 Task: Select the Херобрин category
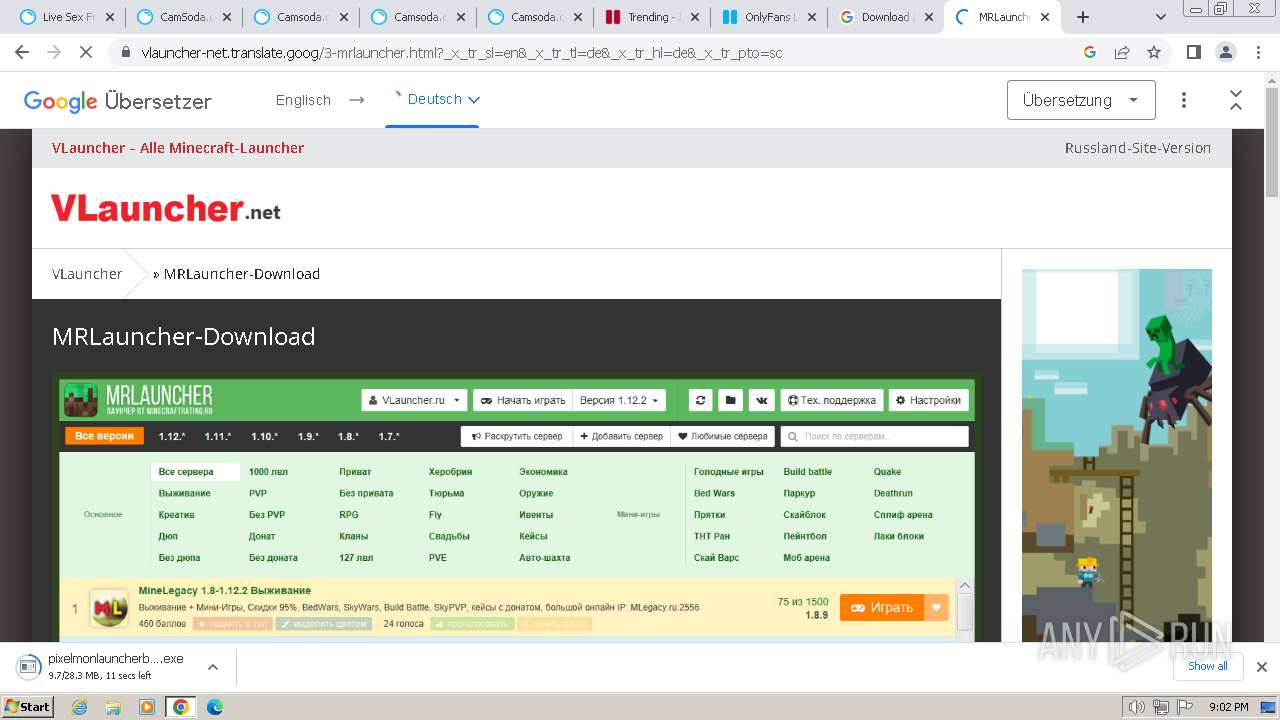(x=450, y=472)
